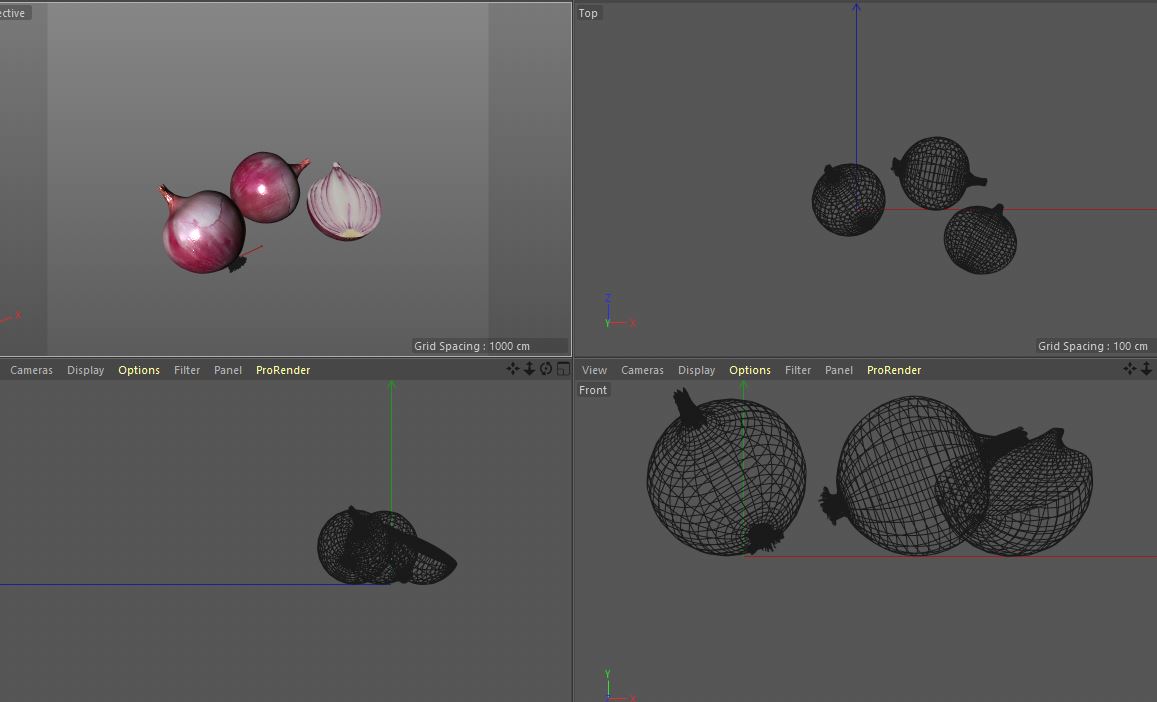
Task: Open Panel menu in the Front viewport
Action: tap(839, 370)
